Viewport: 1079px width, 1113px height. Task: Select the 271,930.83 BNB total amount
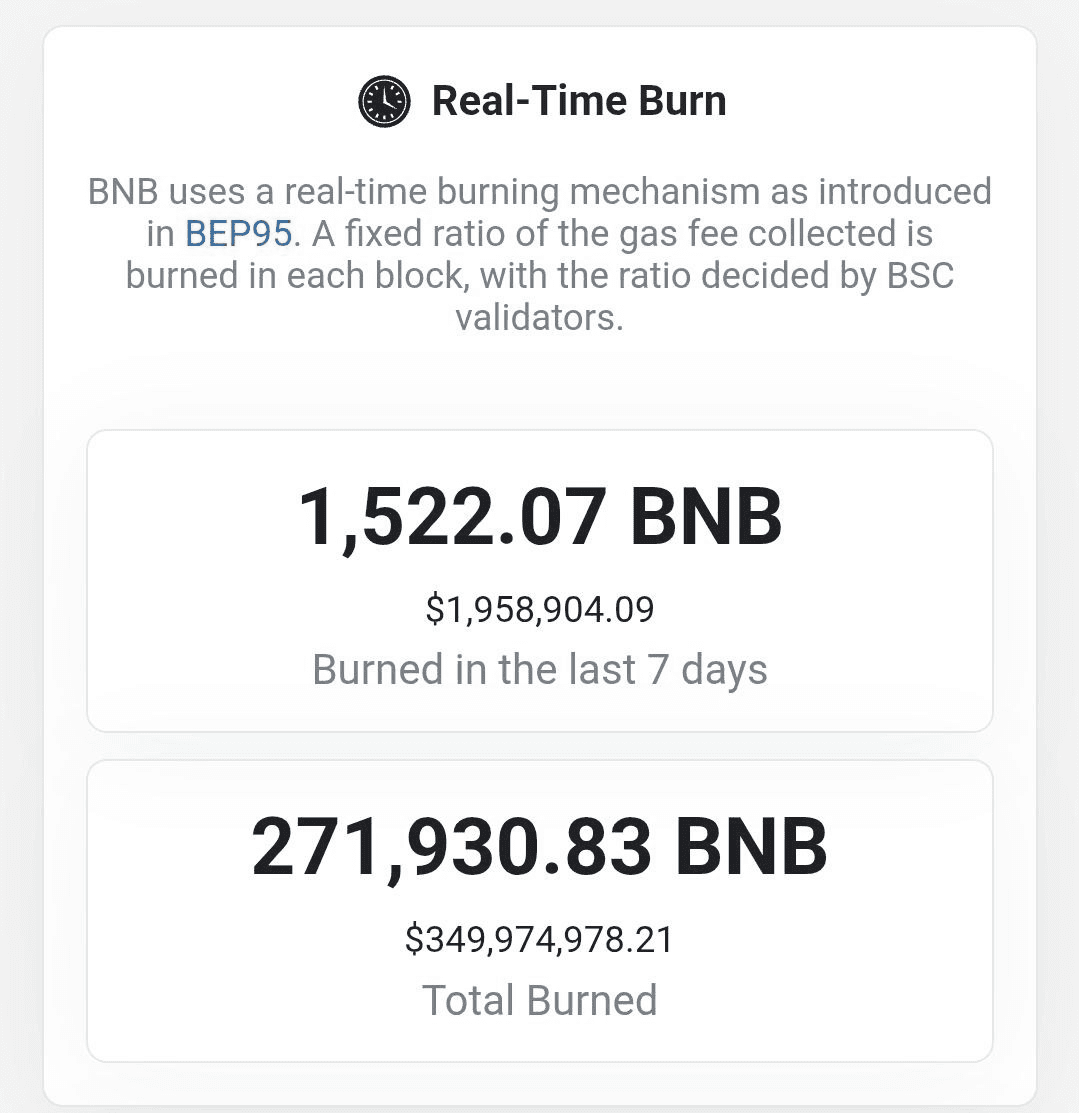[x=540, y=847]
